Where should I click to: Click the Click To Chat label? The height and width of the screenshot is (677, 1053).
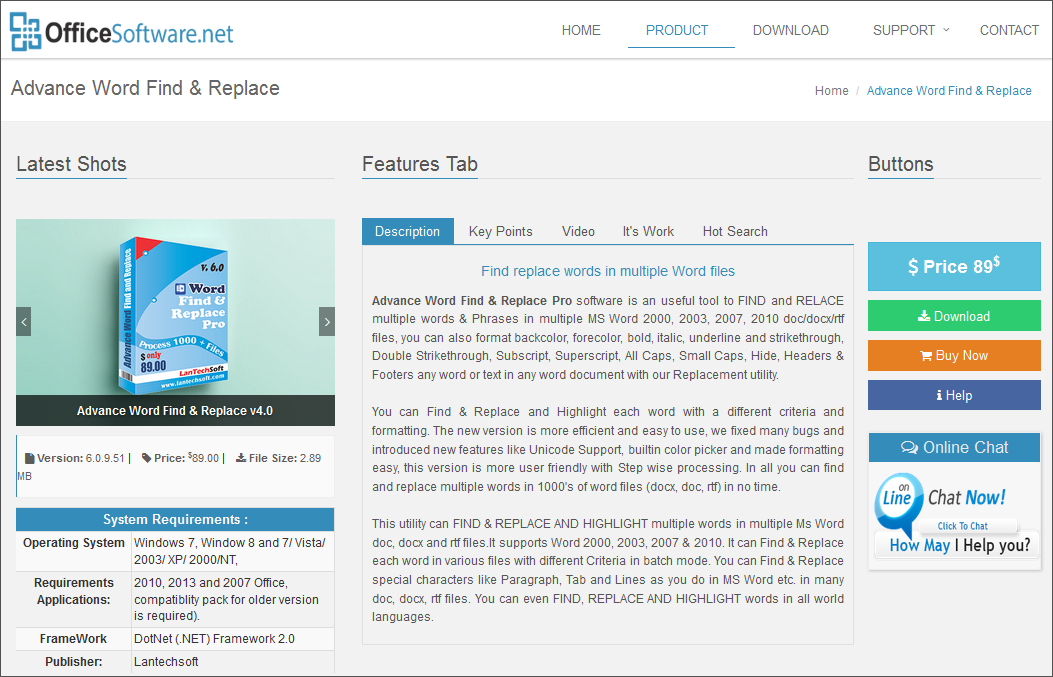pyautogui.click(x=963, y=526)
